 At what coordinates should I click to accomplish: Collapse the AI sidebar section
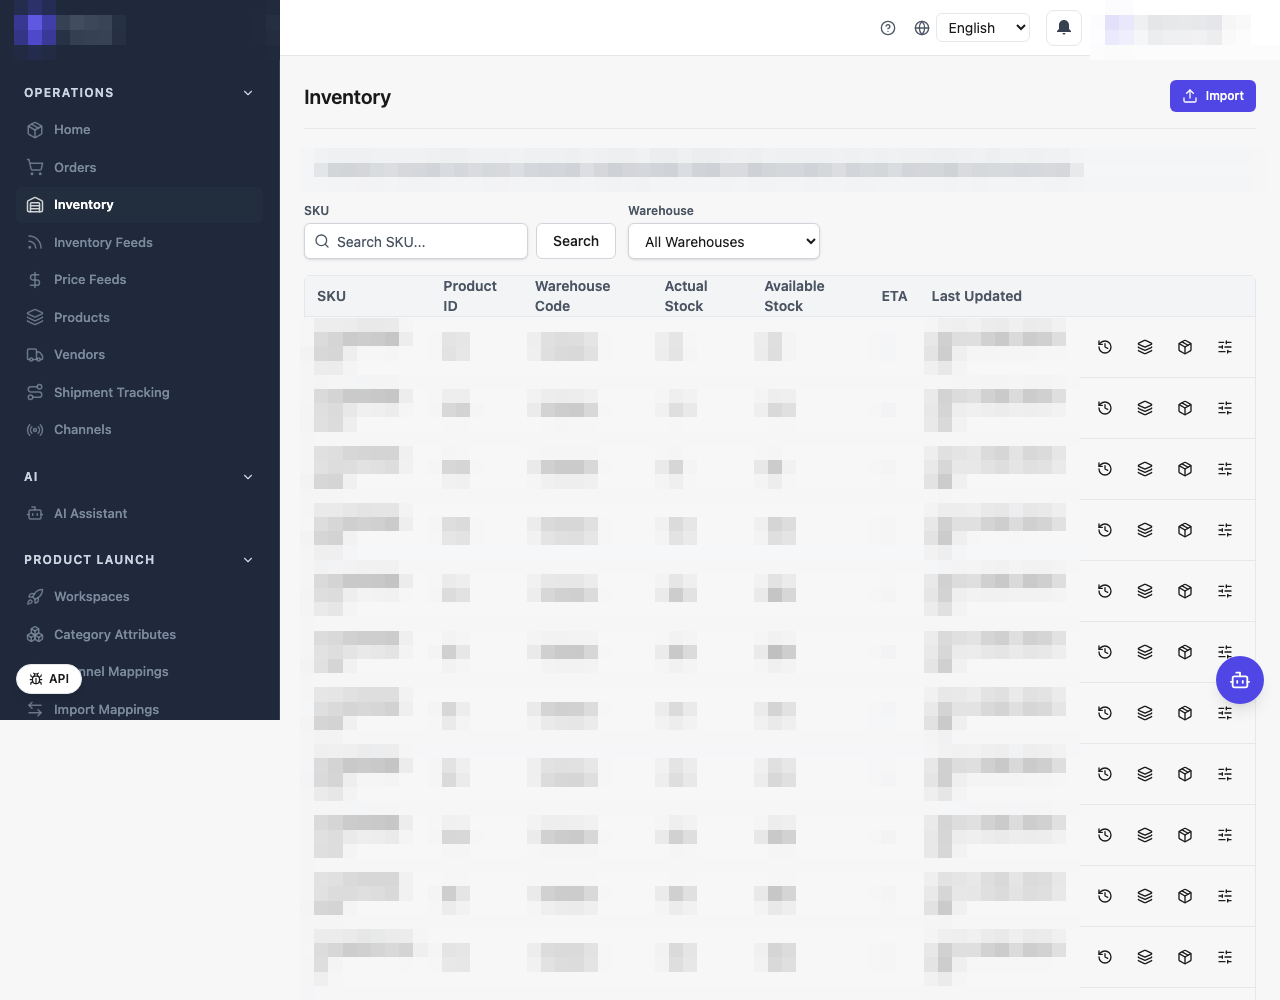[x=248, y=477]
